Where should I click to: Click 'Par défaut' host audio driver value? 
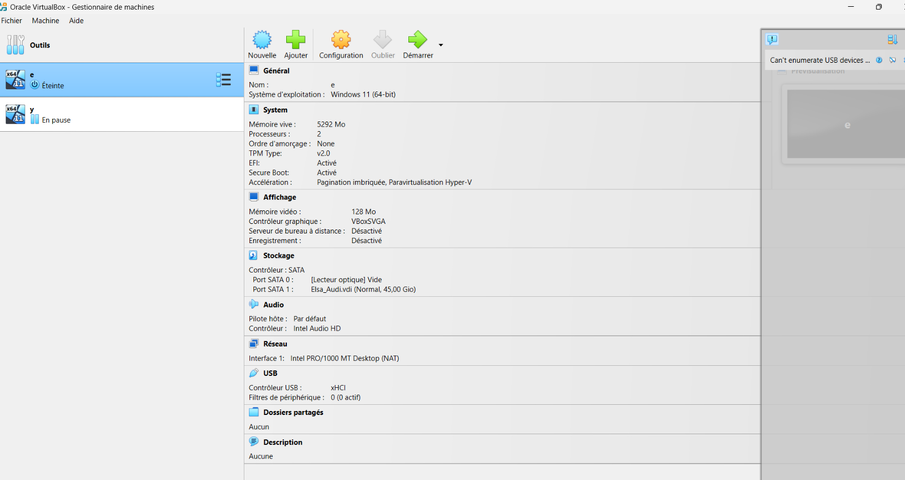[309, 318]
